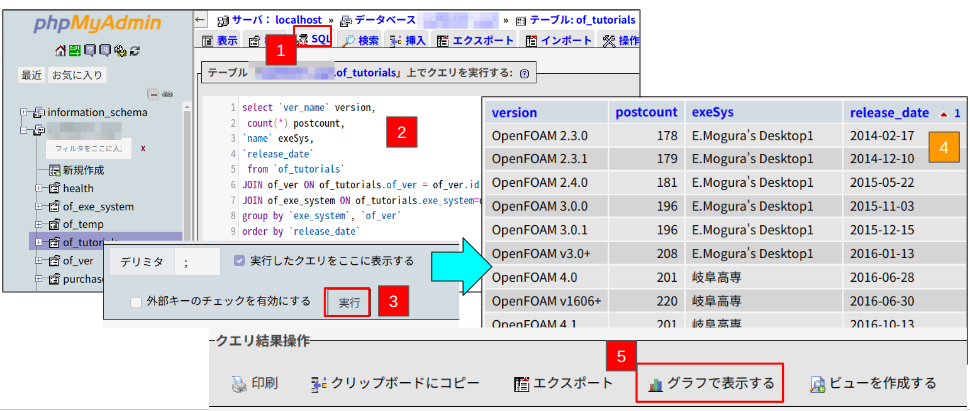
Task: Click the phpMyAdmin home icon
Action: pyautogui.click(x=60, y=51)
